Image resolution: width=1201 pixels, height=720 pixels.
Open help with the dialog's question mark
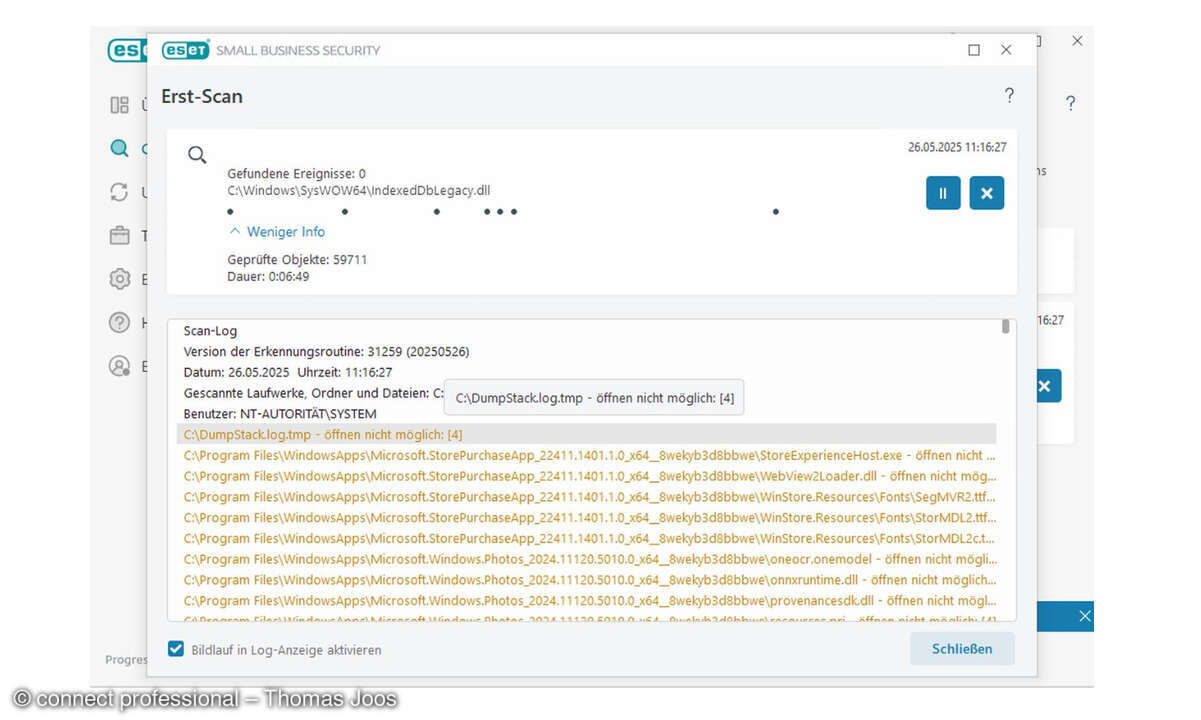1009,96
